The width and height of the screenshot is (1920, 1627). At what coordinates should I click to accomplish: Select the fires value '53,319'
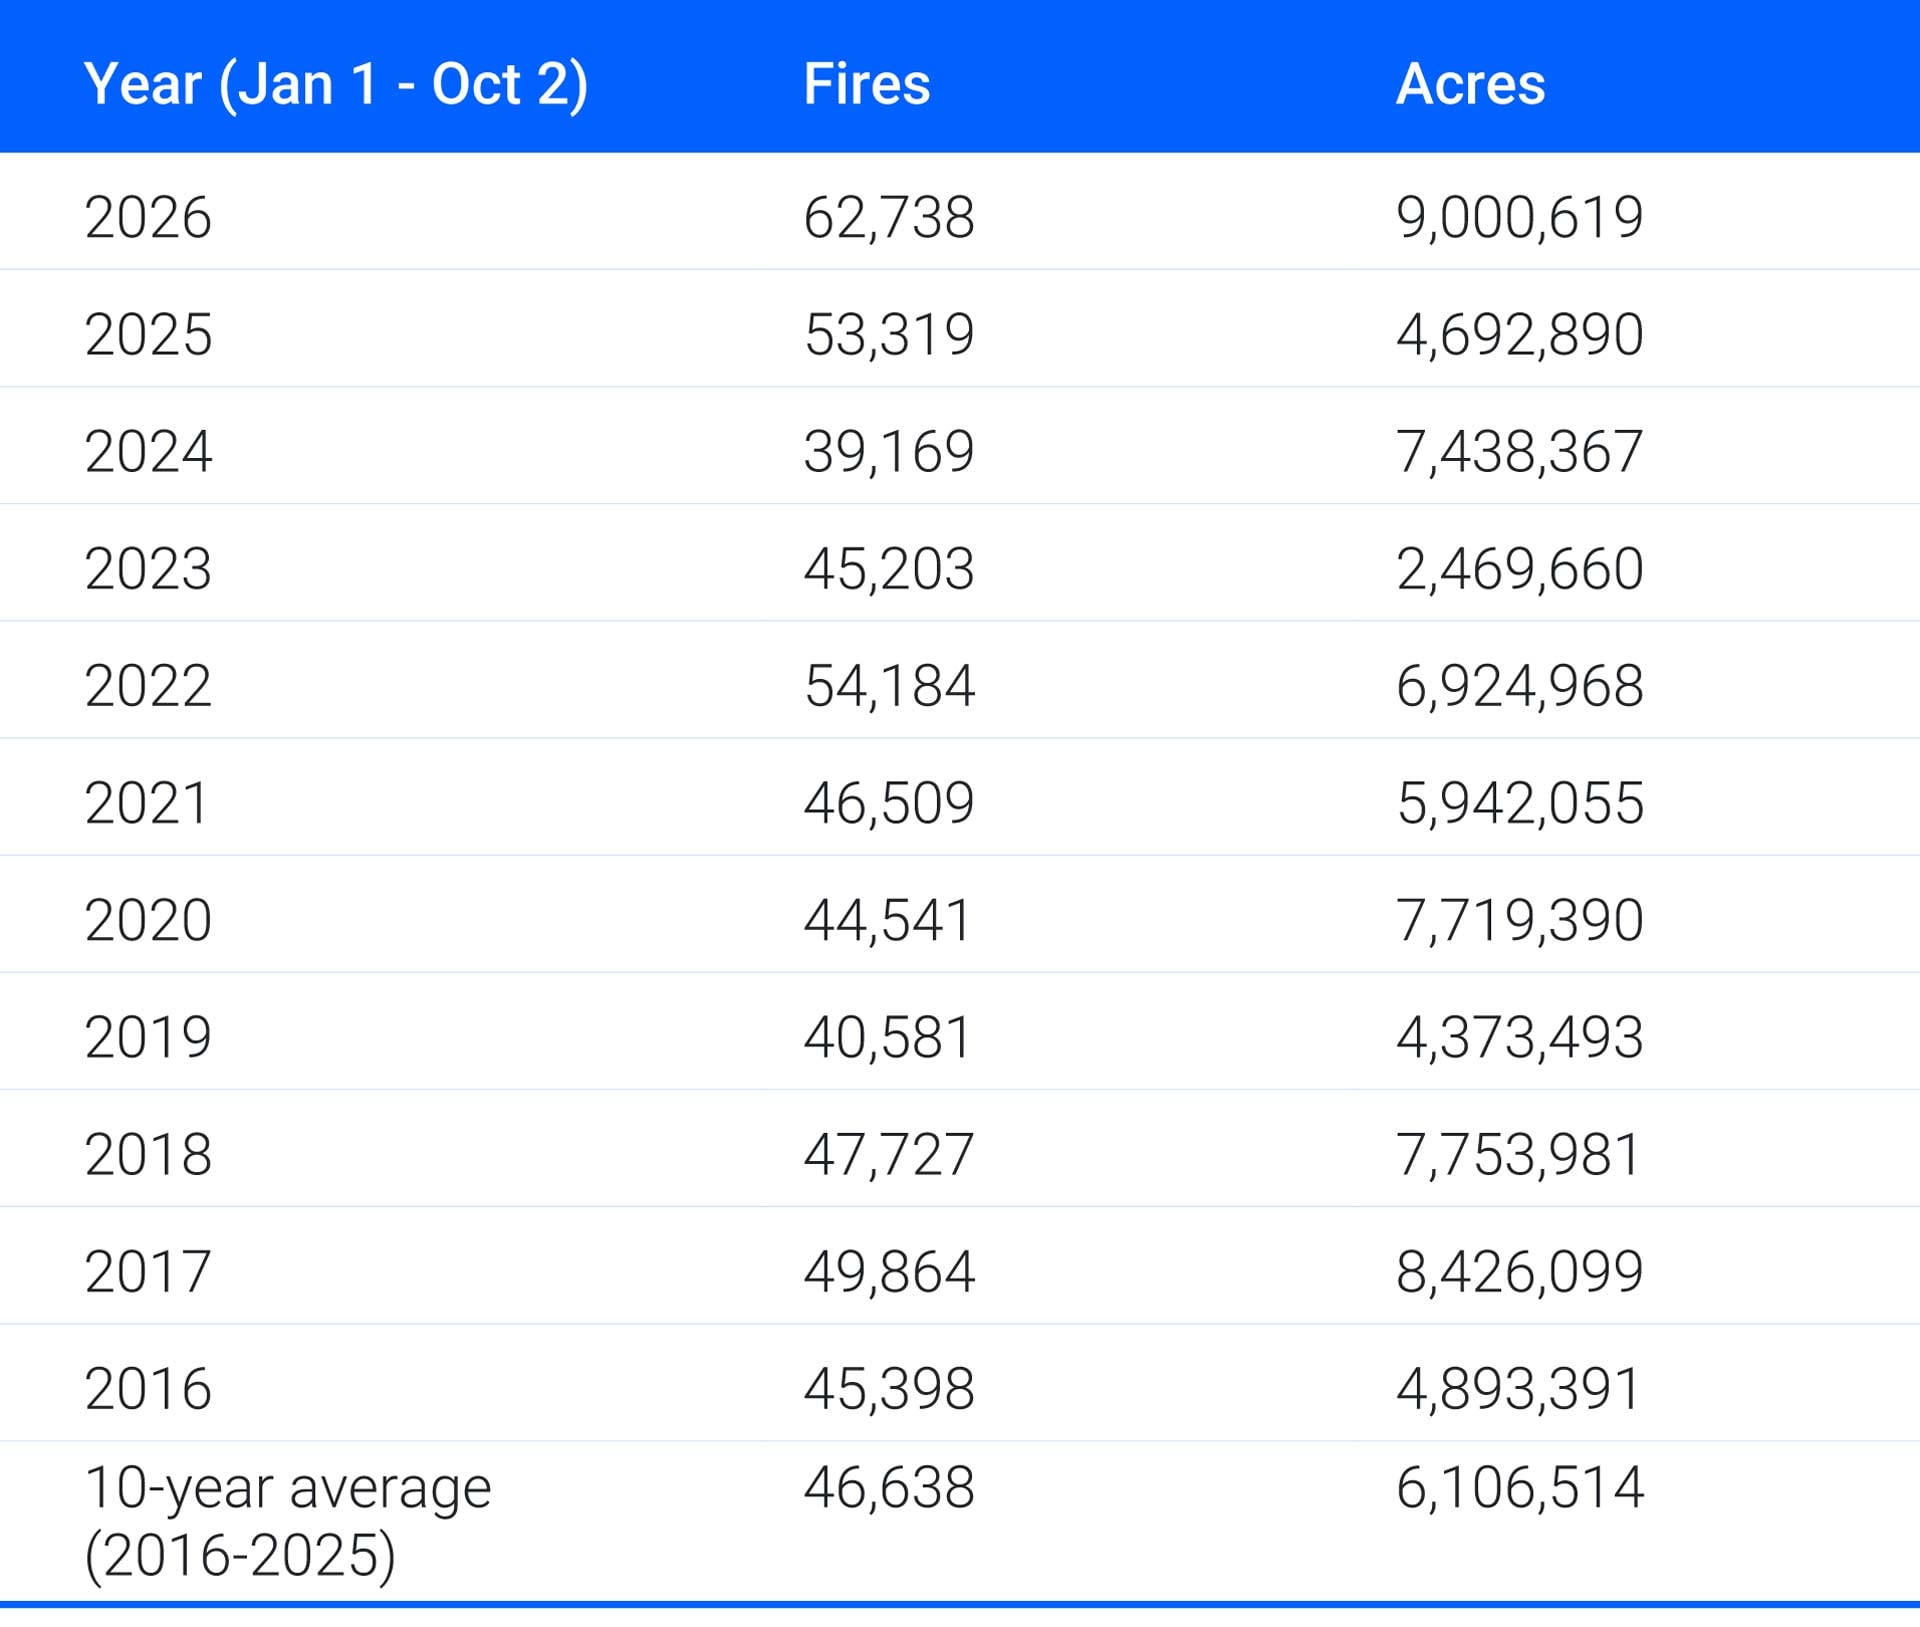coord(889,335)
